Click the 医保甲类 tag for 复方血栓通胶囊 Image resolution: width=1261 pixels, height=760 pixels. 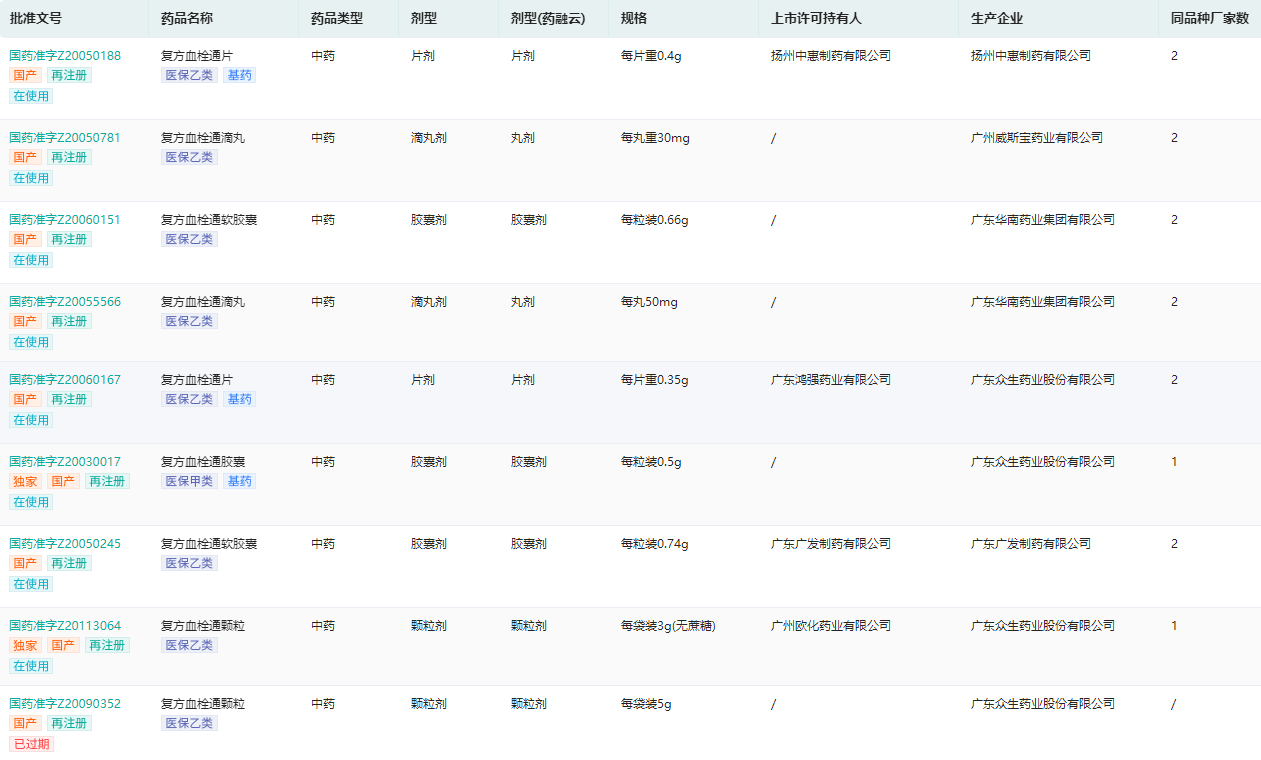(x=189, y=481)
